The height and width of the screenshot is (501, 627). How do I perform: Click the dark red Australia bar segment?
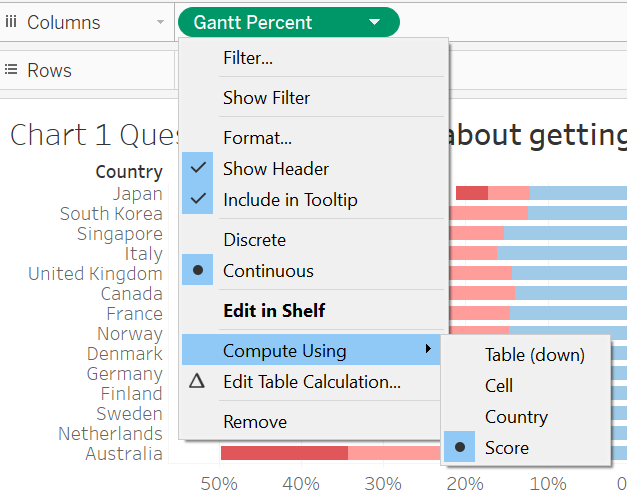(284, 453)
